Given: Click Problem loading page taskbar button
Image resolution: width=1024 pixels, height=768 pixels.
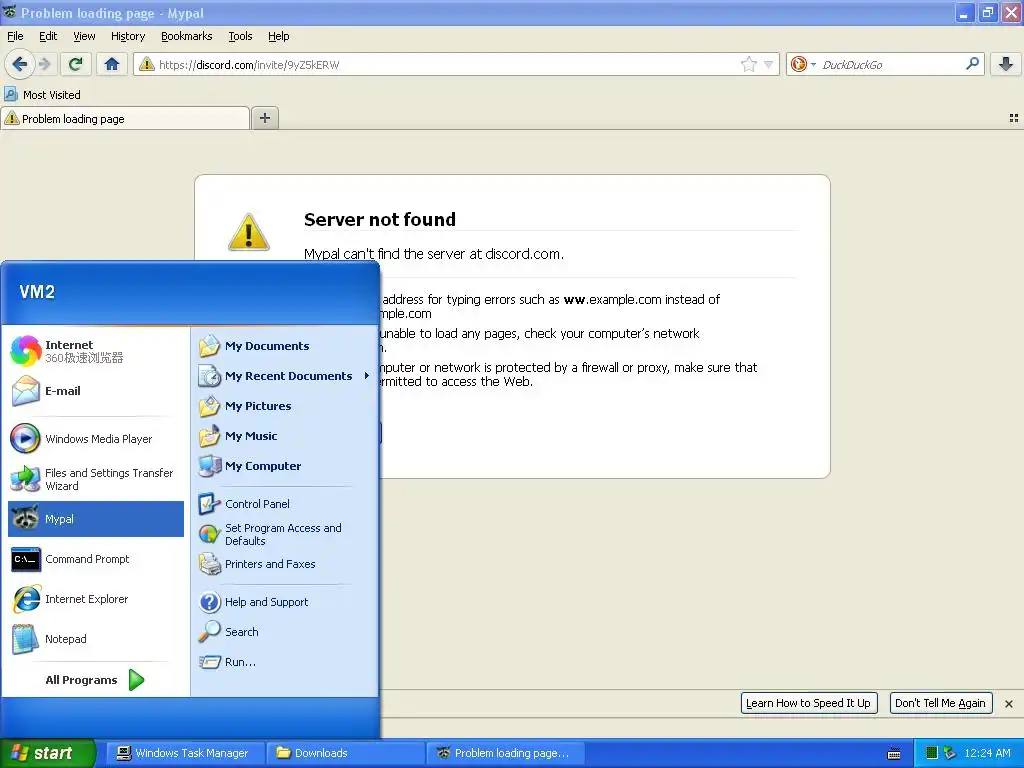Looking at the screenshot, I should 504,753.
